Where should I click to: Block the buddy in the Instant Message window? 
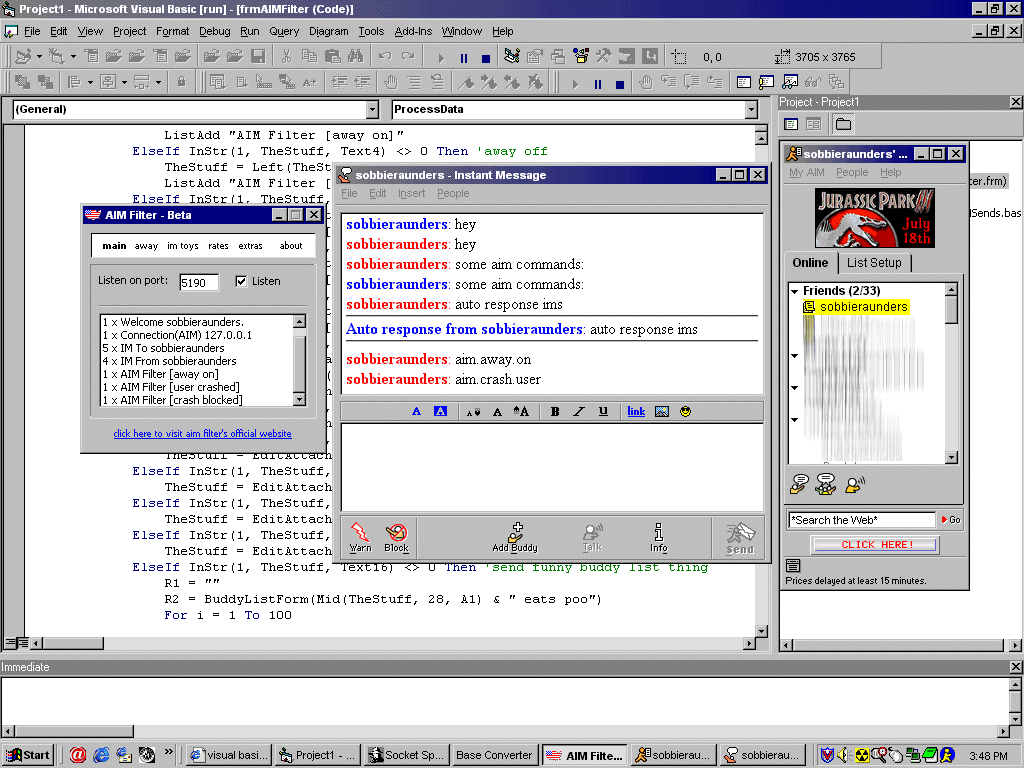(396, 537)
